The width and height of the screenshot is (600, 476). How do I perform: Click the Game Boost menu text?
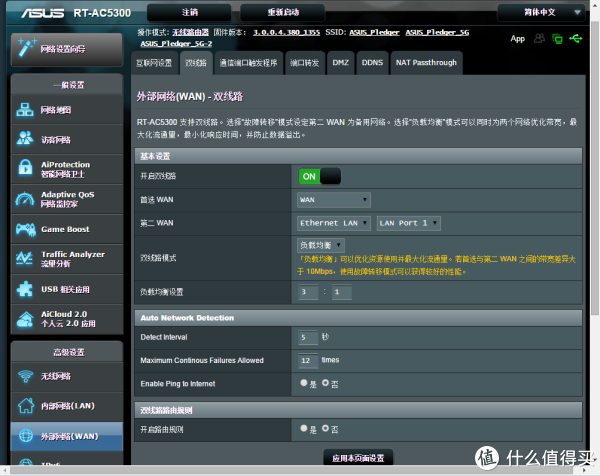click(x=65, y=229)
